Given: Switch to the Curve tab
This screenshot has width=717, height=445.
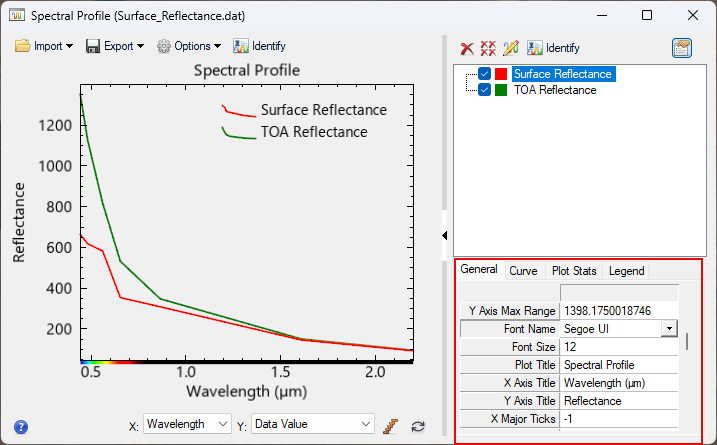Looking at the screenshot, I should (x=524, y=271).
